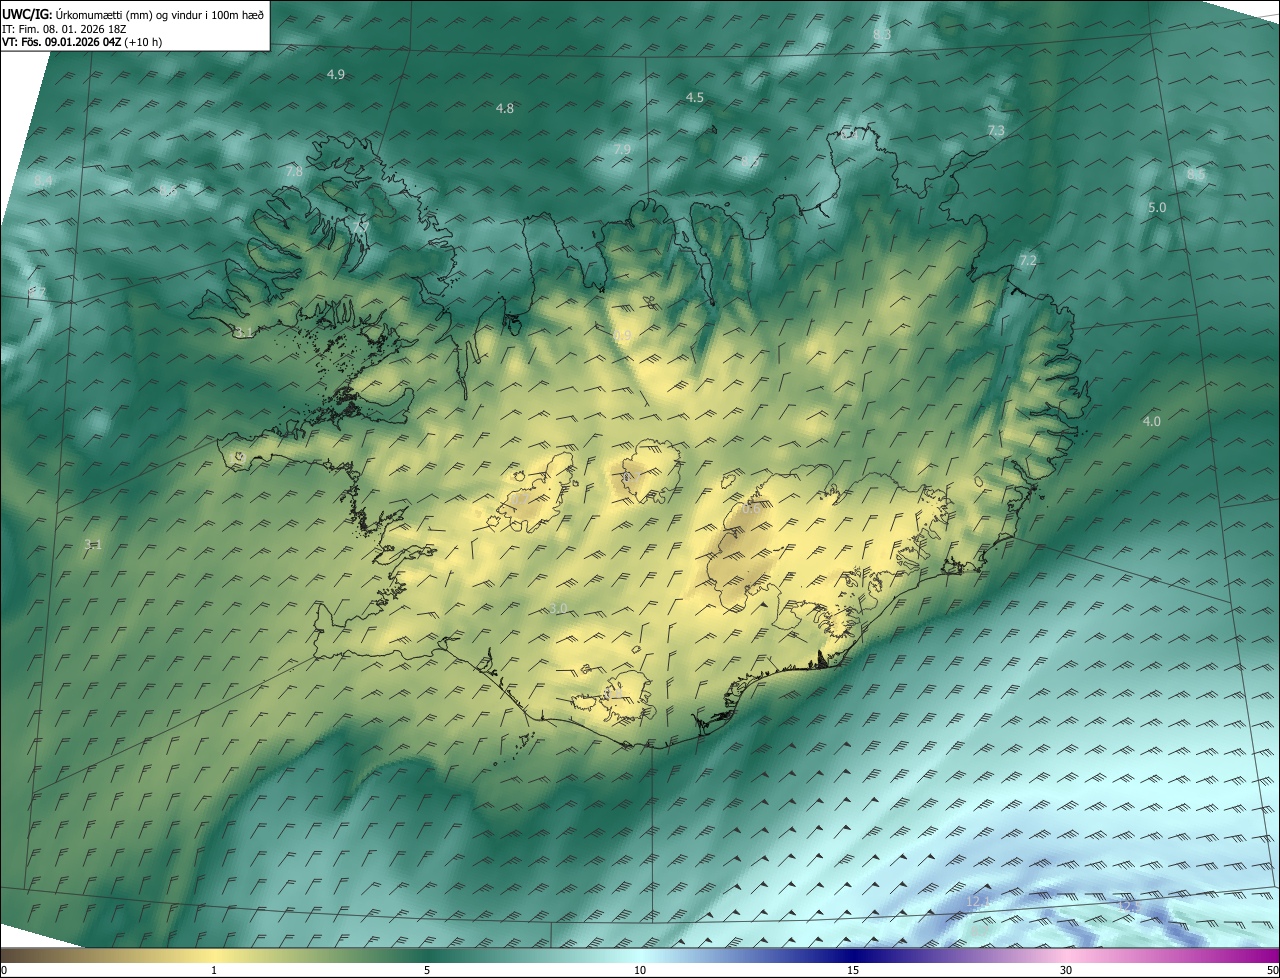Click the 4.0 value label
1280x978 pixels.
point(1152,422)
